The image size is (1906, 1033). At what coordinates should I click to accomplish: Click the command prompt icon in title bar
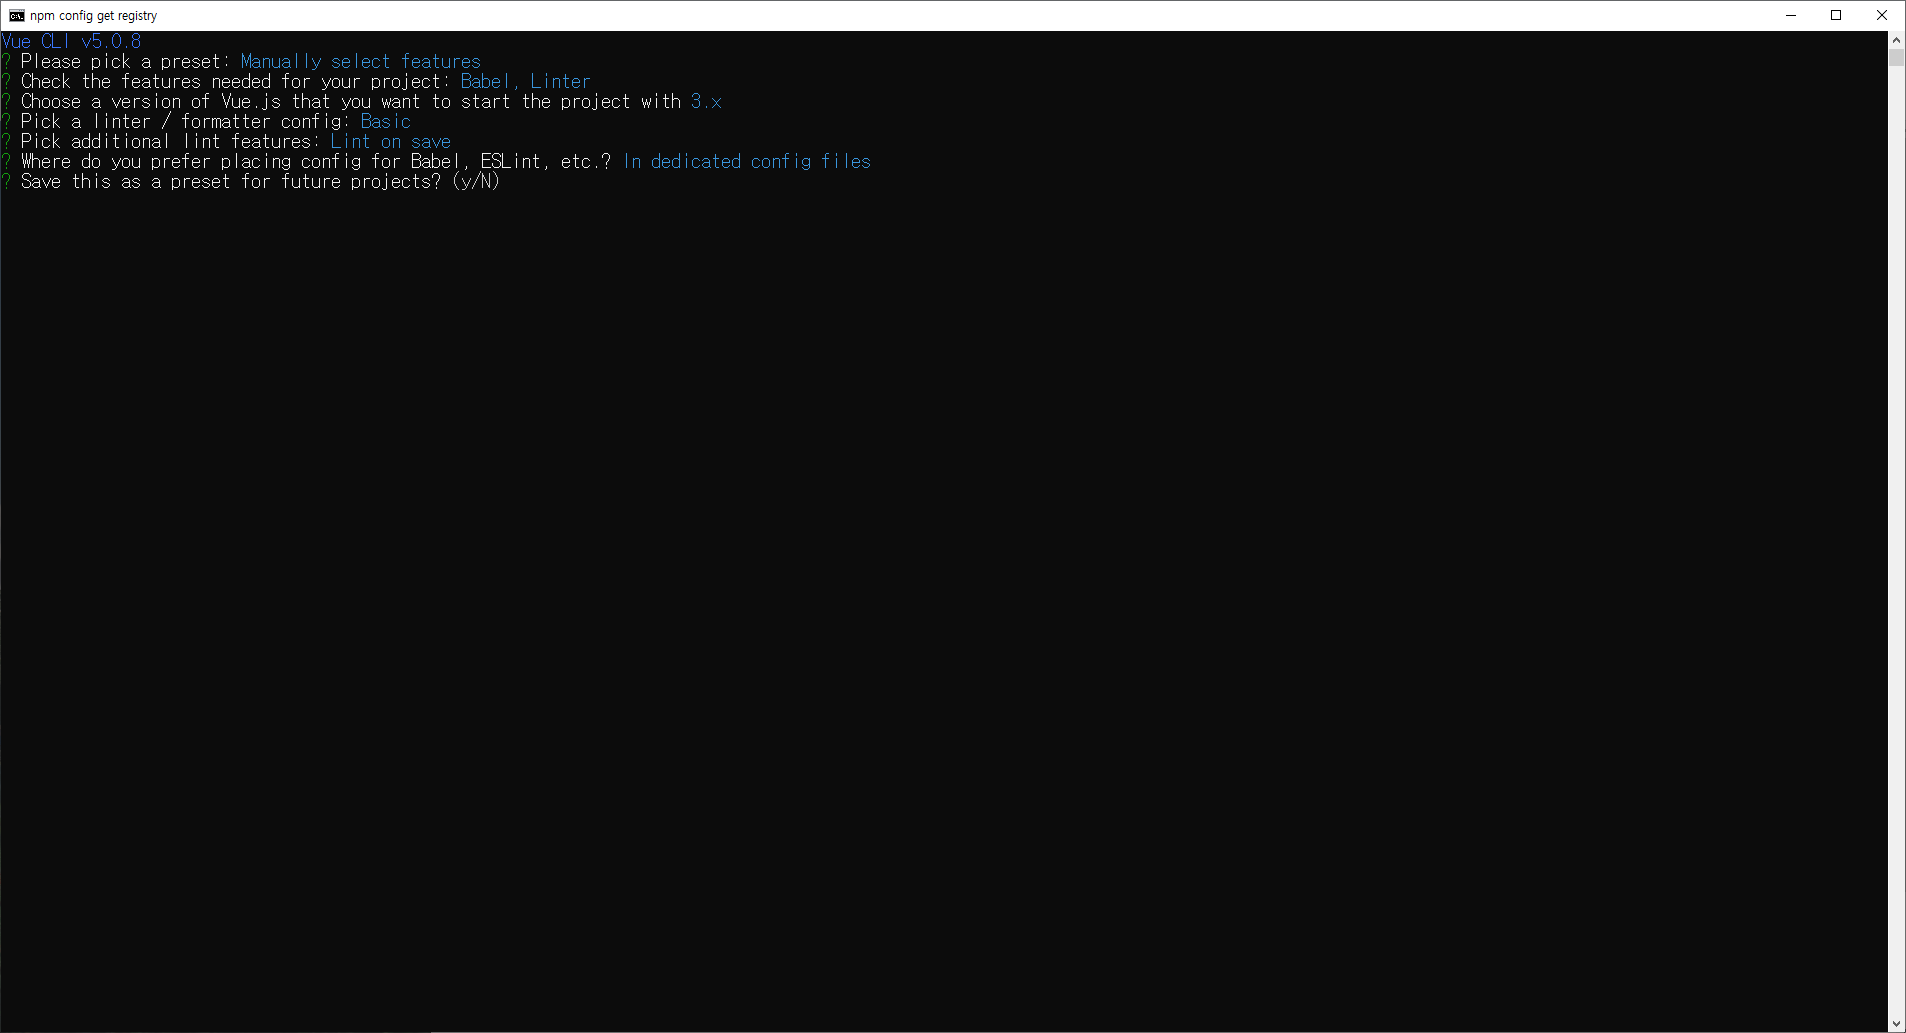(x=16, y=15)
